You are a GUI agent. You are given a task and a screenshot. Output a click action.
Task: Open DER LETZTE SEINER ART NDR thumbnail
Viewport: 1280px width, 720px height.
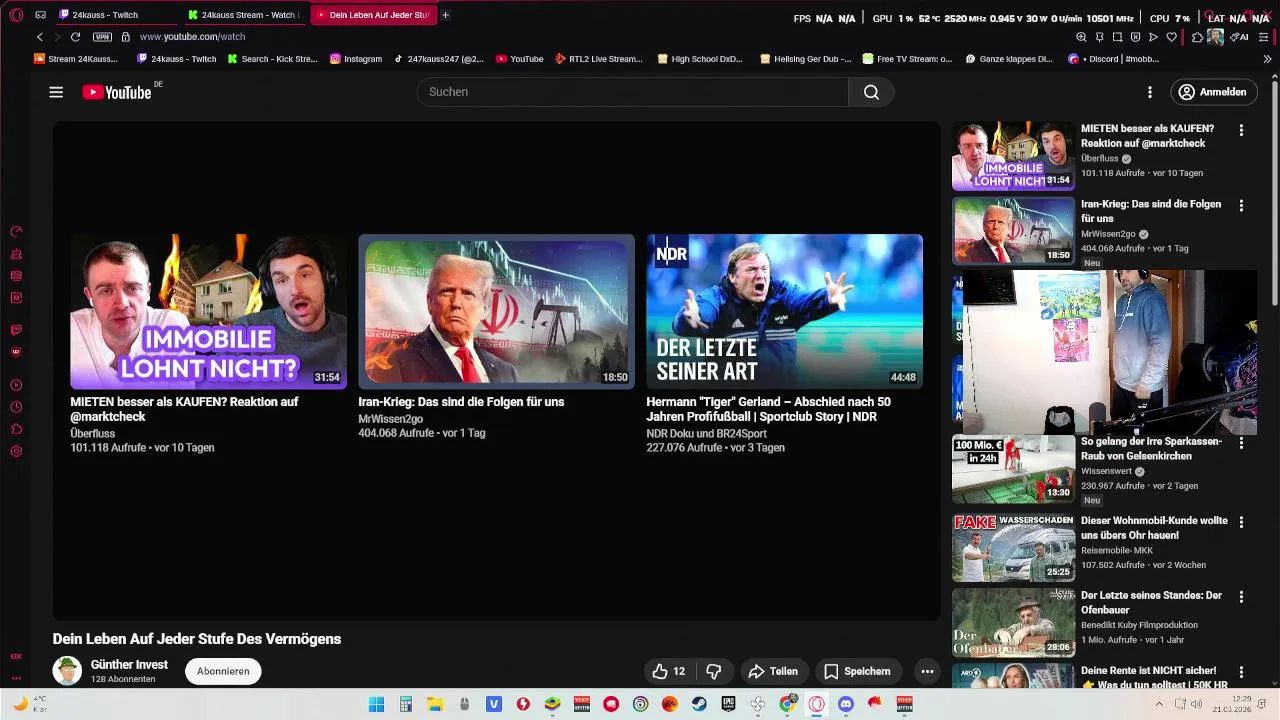pyautogui.click(x=784, y=311)
